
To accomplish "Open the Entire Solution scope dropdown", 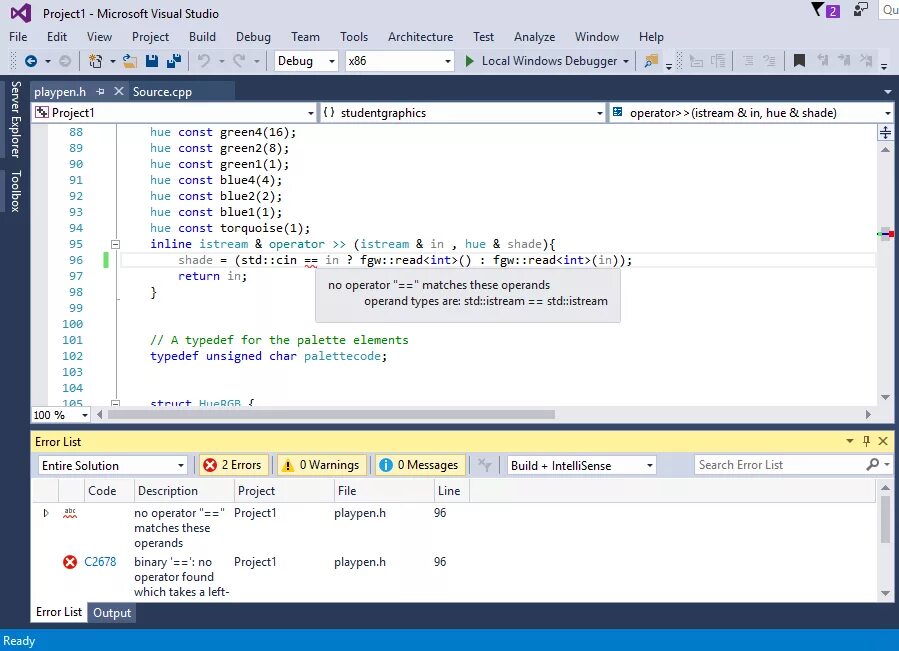I will (x=113, y=465).
